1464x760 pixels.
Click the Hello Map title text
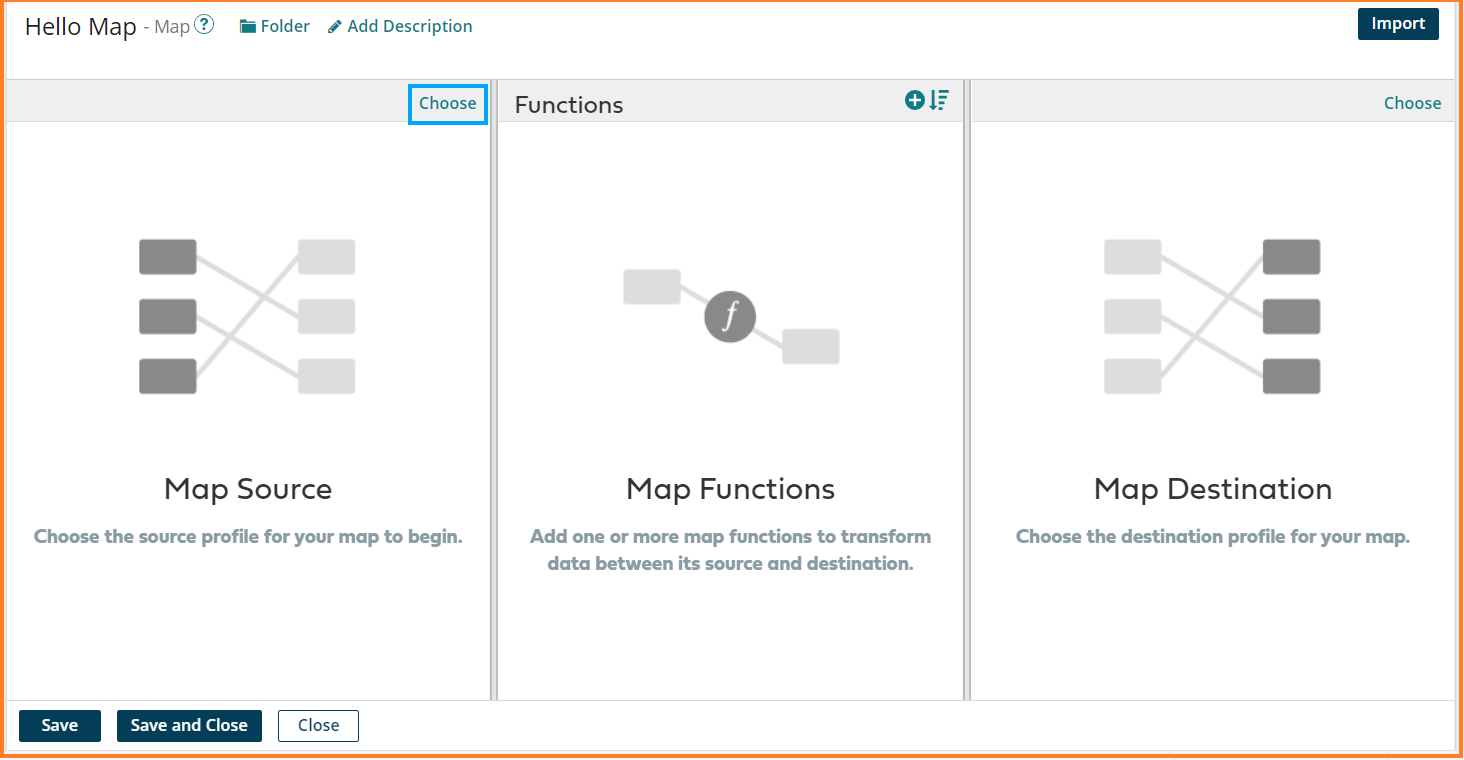(80, 27)
